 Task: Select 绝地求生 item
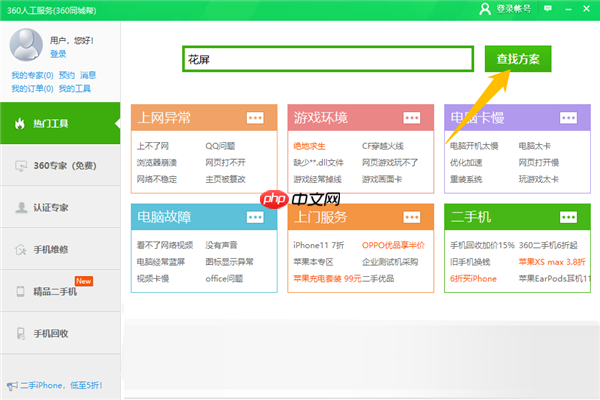[x=309, y=146]
